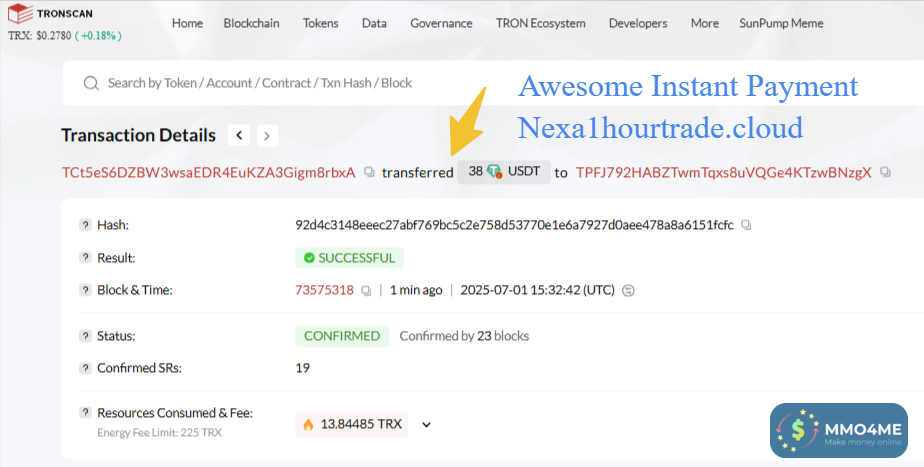Click the Block & Time help icon
Image resolution: width=924 pixels, height=467 pixels.
click(x=85, y=290)
